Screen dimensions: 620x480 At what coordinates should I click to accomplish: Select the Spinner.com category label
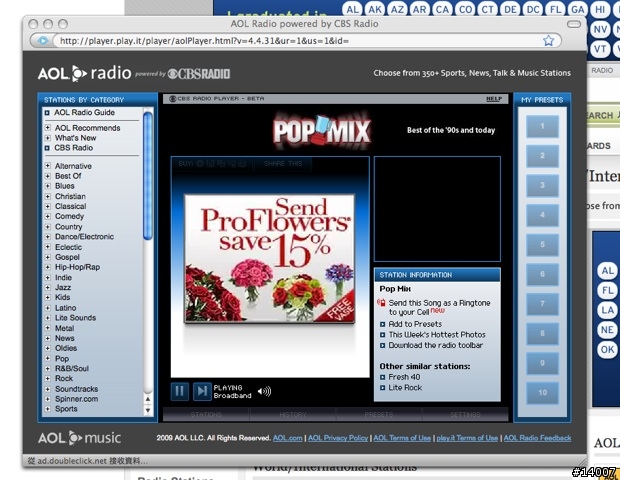click(76, 399)
